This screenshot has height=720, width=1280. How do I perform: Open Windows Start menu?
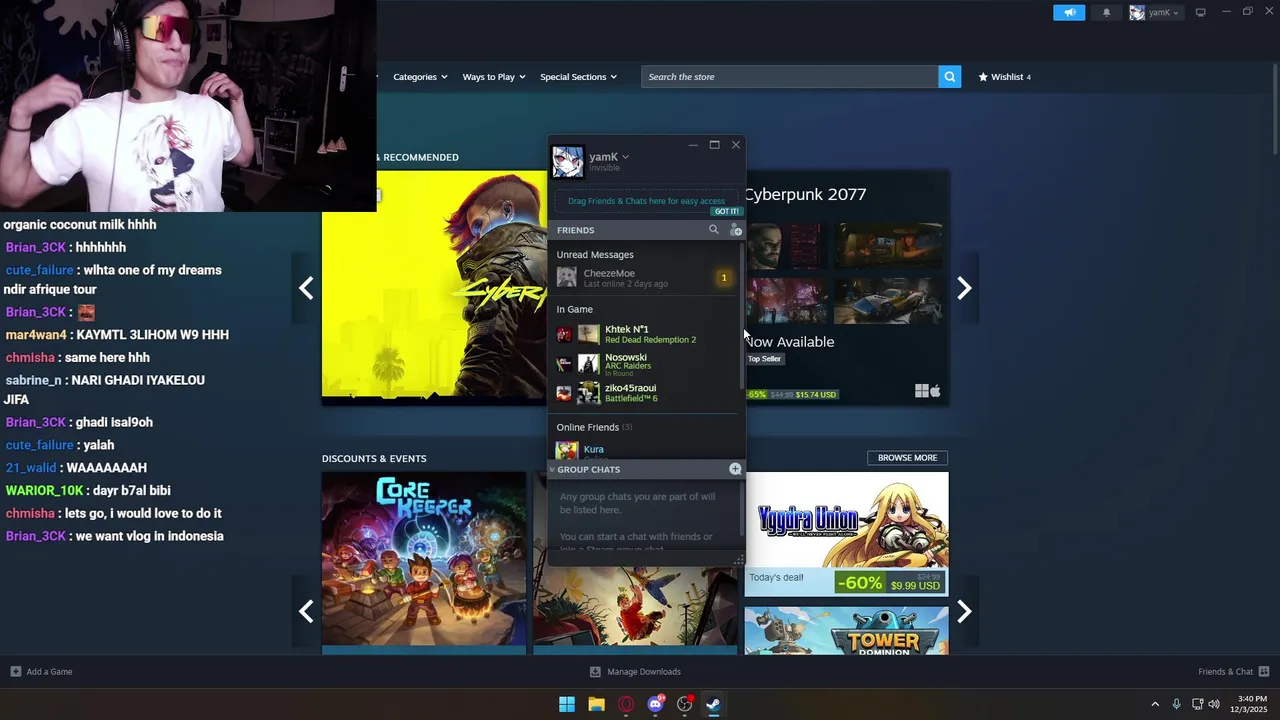(x=567, y=704)
